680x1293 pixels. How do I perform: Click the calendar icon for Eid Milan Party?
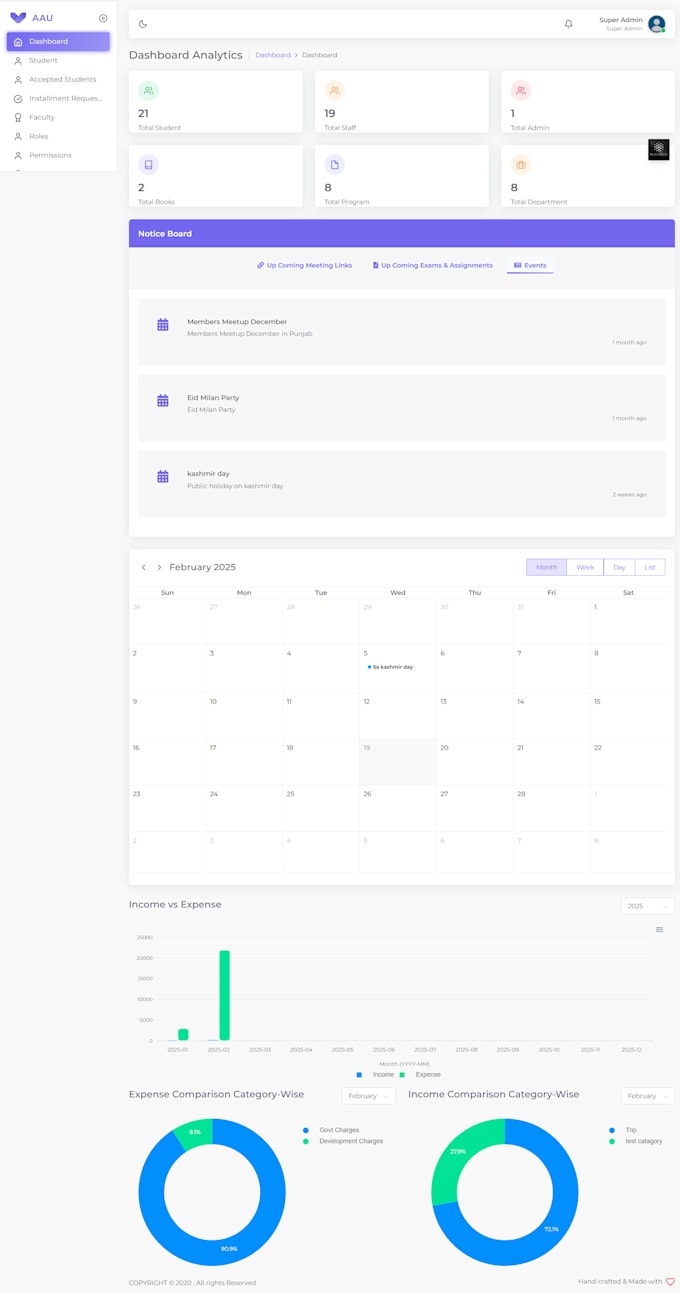pos(163,401)
